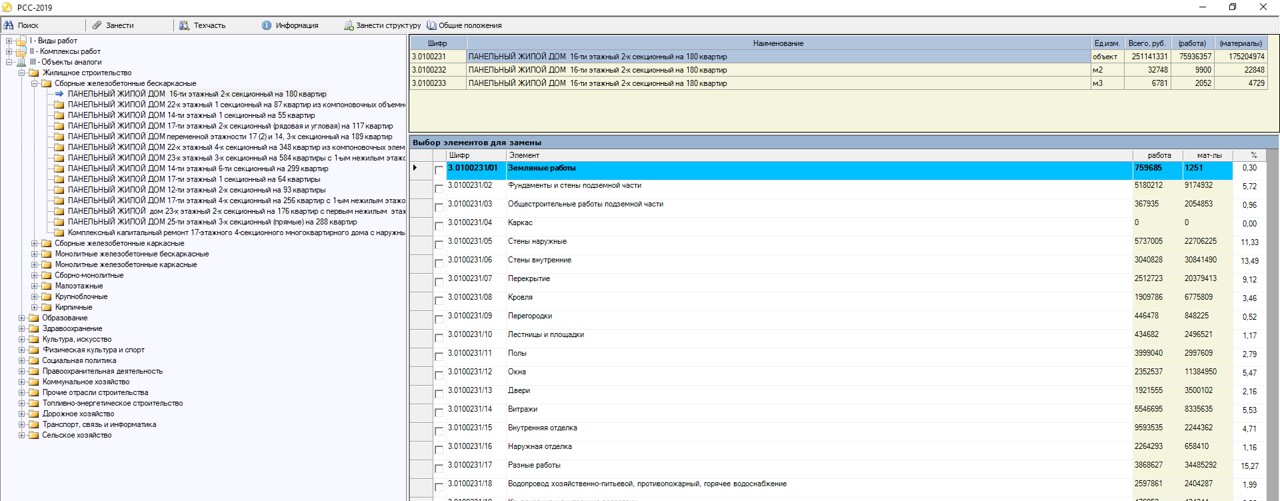Click folder icon next to Социальная политика
Image resolution: width=1280 pixels, height=501 pixels.
[34, 361]
